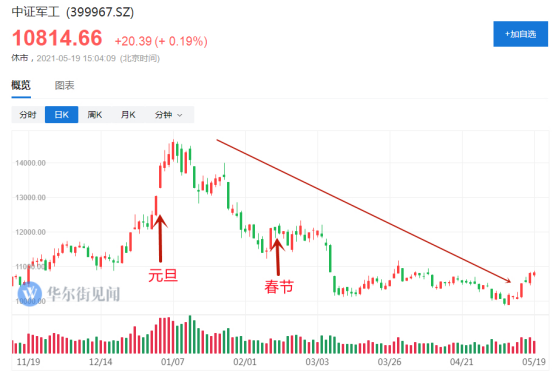The height and width of the screenshot is (374, 553).
Task: Click the index title 中证军工 (399967.SZ)
Action: [x=73, y=12]
